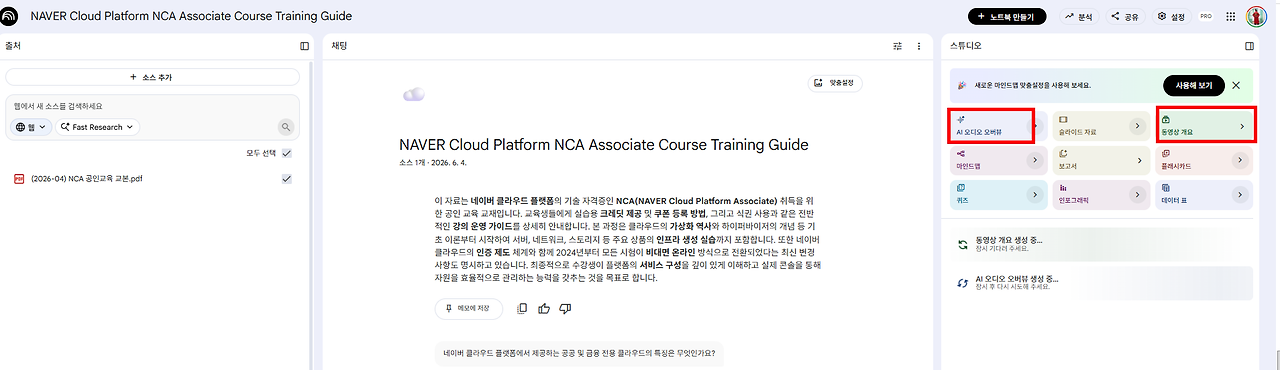
Task: Open the user account avatar
Action: coord(1256,17)
